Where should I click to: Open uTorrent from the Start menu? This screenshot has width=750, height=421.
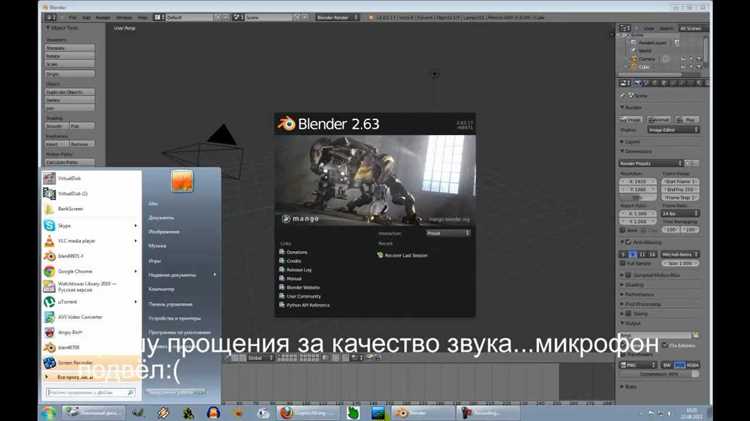point(91,302)
